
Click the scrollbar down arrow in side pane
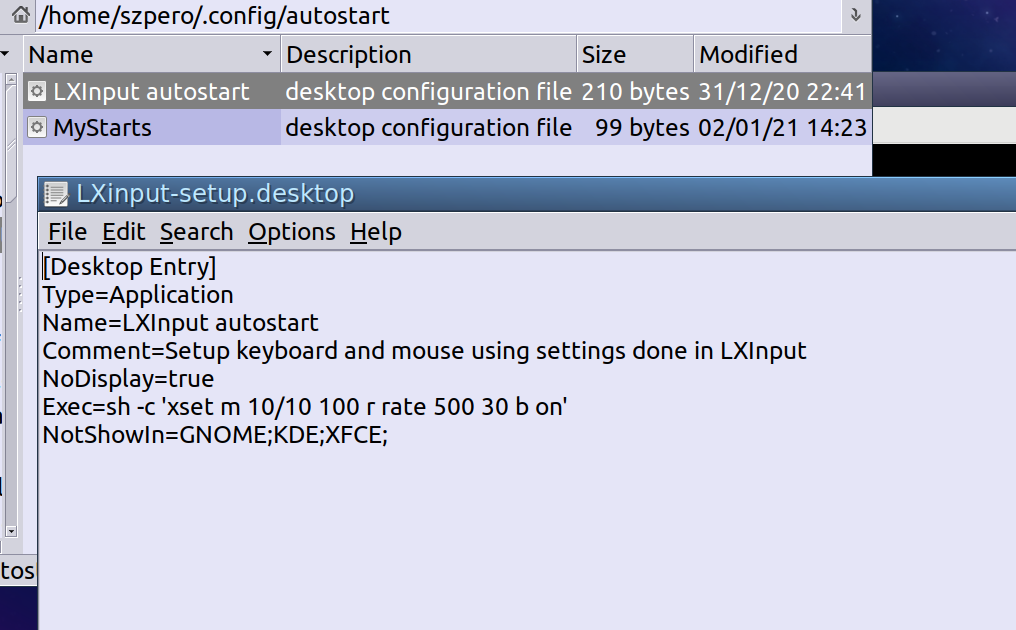10,531
